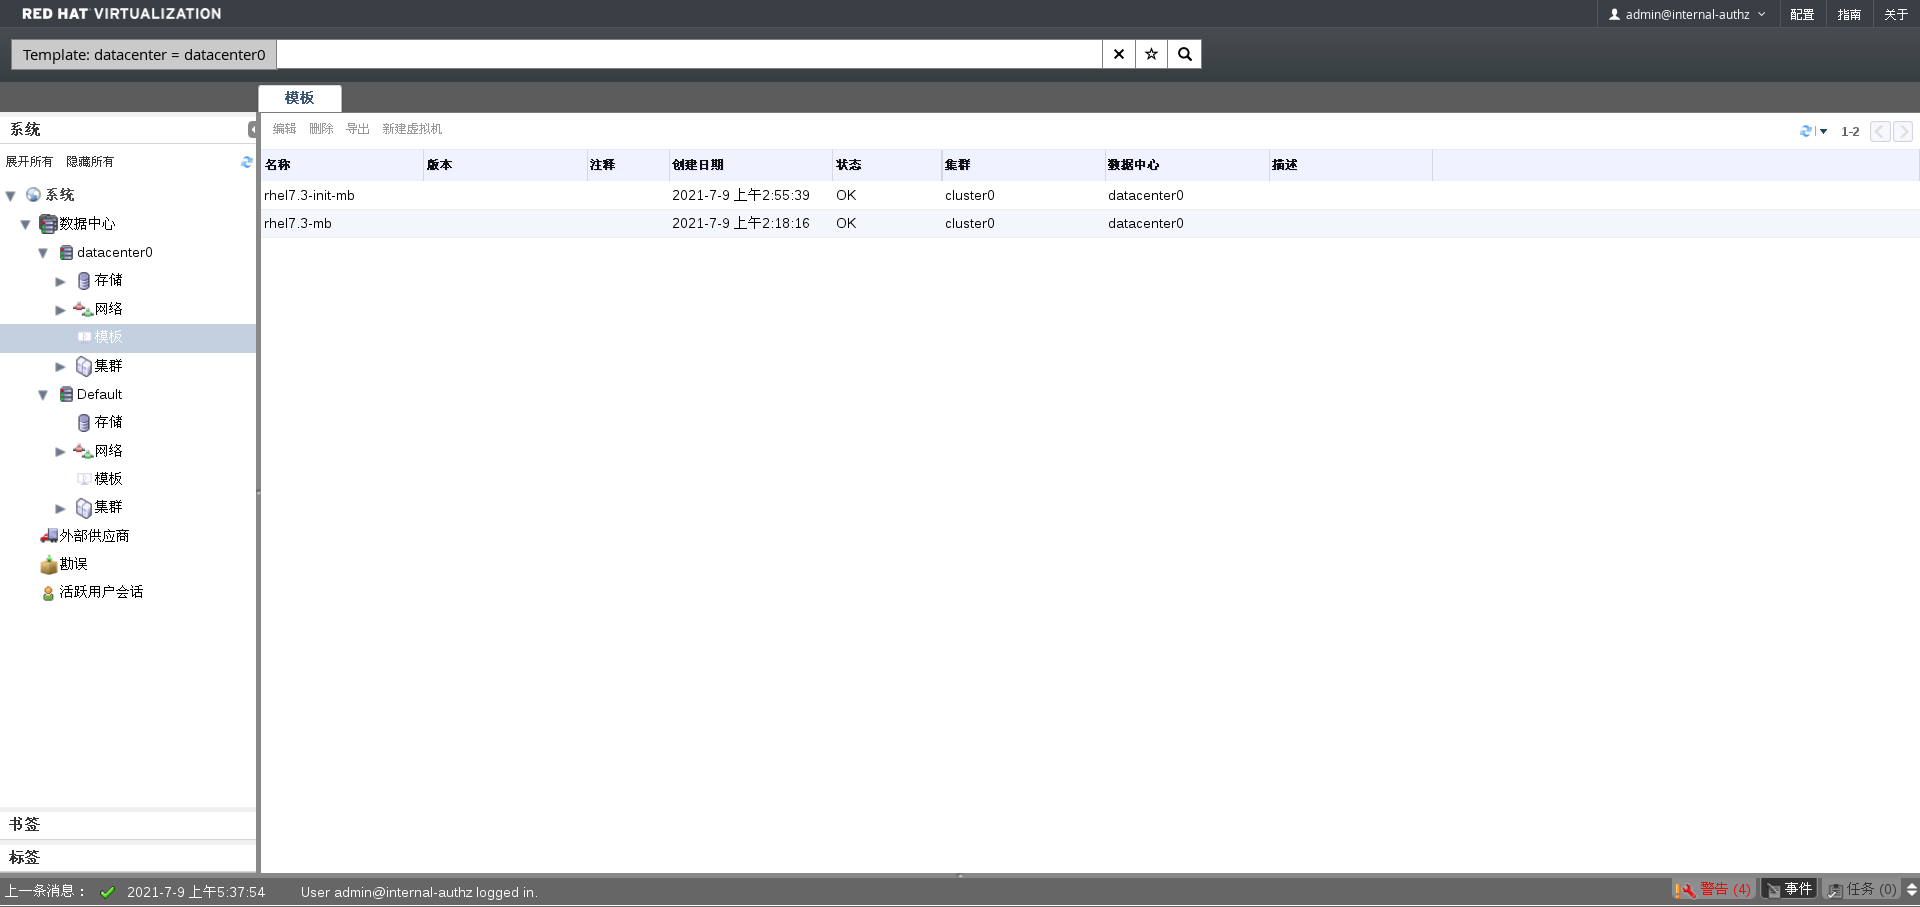Open the bookmark star icon in search bar
This screenshot has height=907, width=1920.
tap(1150, 54)
